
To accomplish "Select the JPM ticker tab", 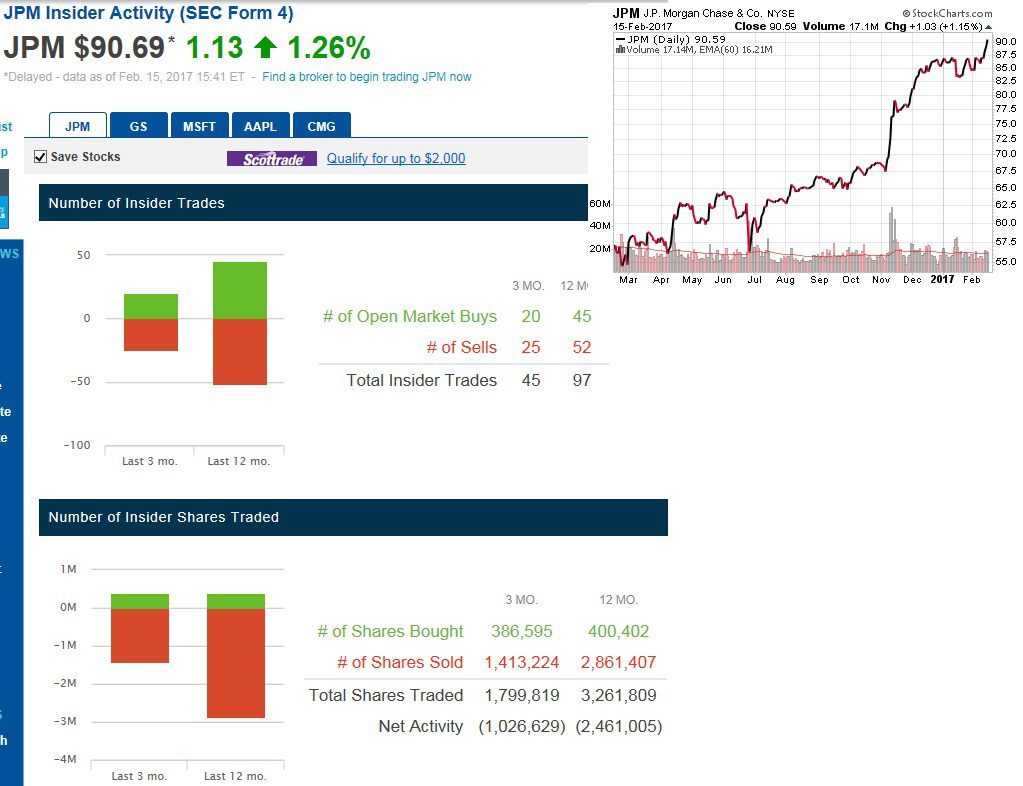I will 78,126.
